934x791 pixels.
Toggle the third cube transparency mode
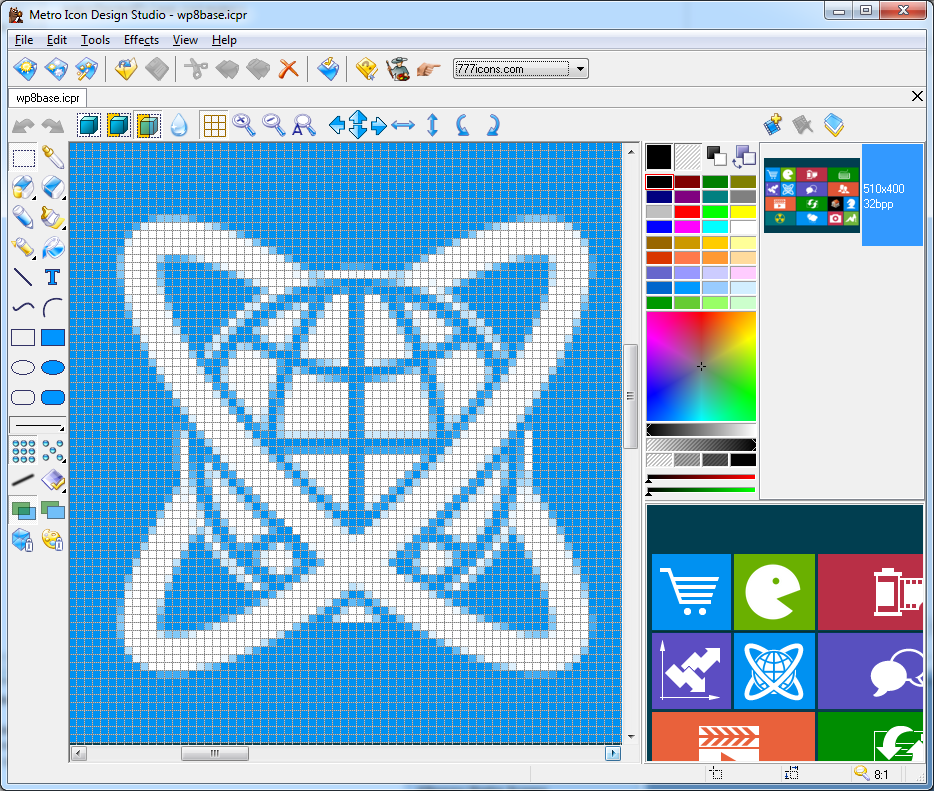pyautogui.click(x=148, y=126)
